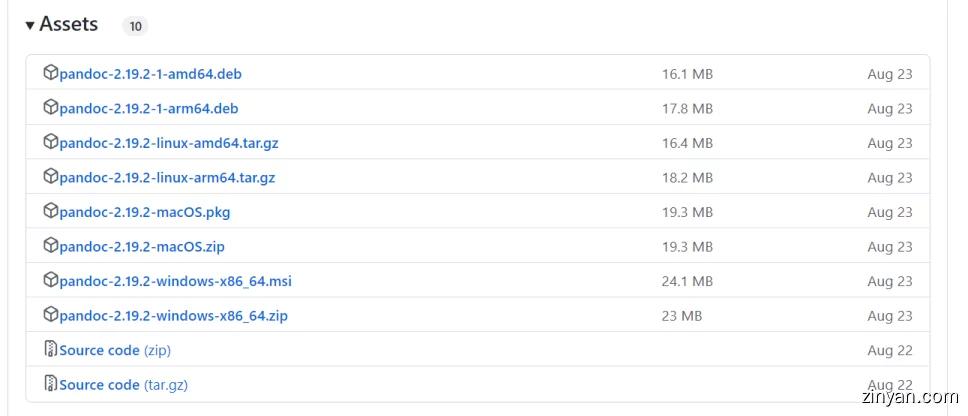Click package icon beside pandoc-2.19.2-1-arm64.deb
Screen dimensions: 968x416
pyautogui.click(x=51, y=107)
